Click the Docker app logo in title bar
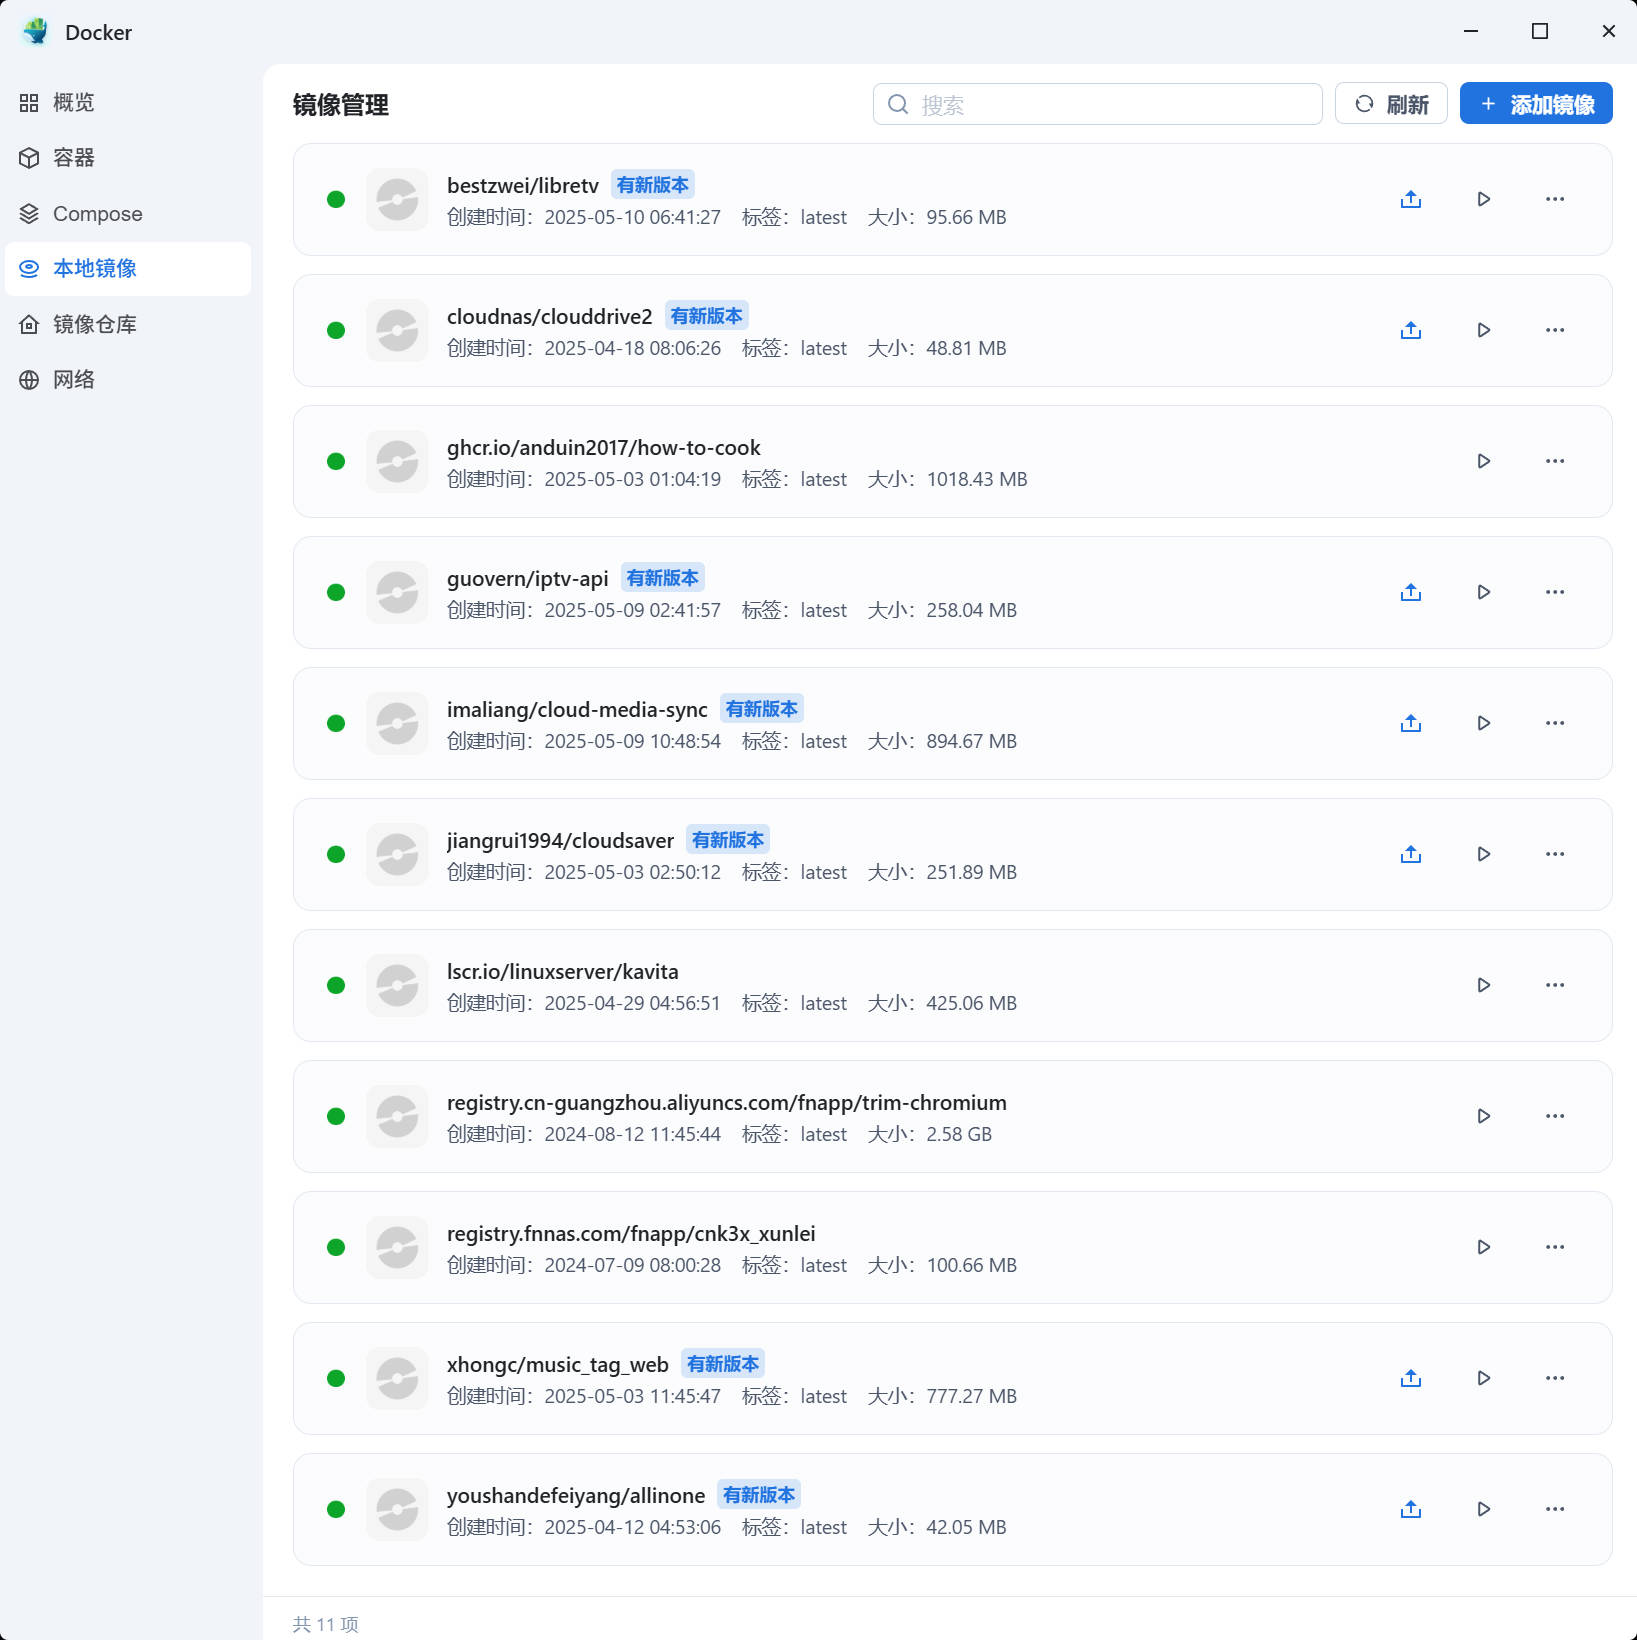 coord(36,31)
